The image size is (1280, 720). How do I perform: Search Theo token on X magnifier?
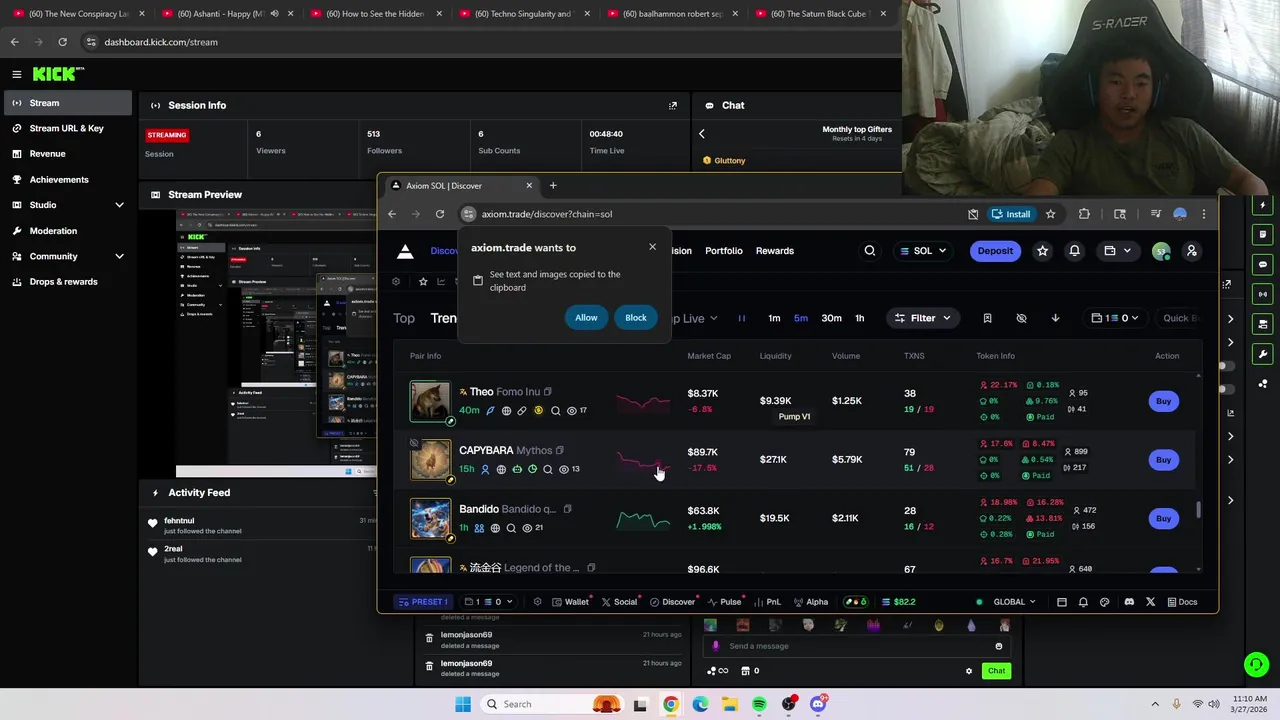pyautogui.click(x=555, y=410)
